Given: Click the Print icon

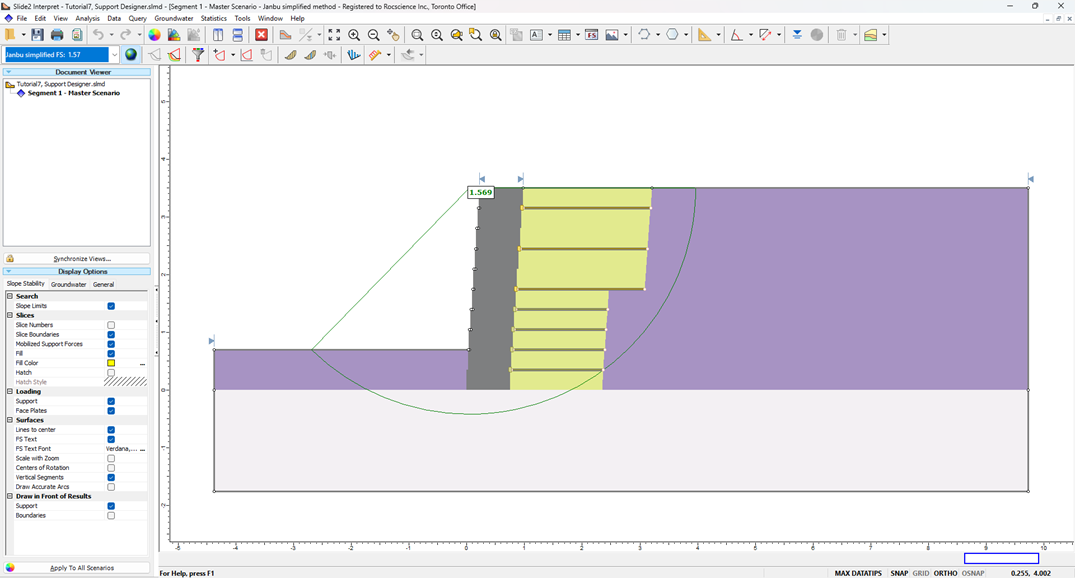Looking at the screenshot, I should coord(57,35).
